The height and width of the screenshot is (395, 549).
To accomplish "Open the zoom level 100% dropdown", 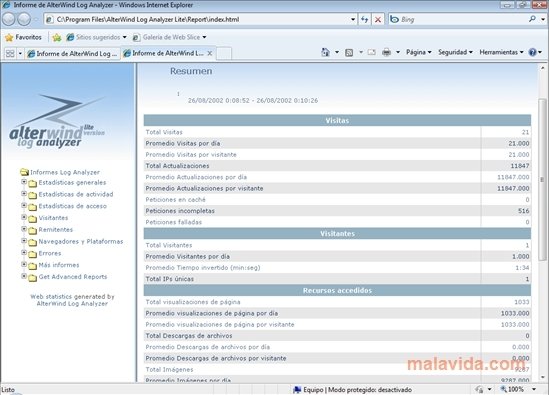I will (534, 389).
